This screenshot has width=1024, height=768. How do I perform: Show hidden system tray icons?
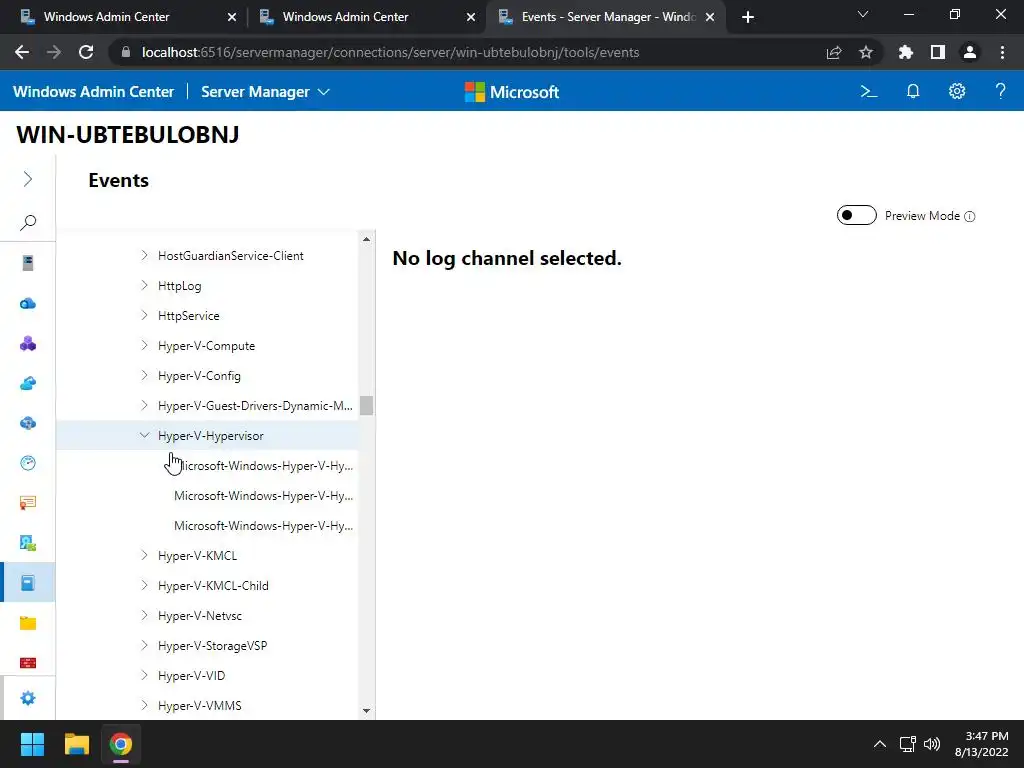pos(880,744)
